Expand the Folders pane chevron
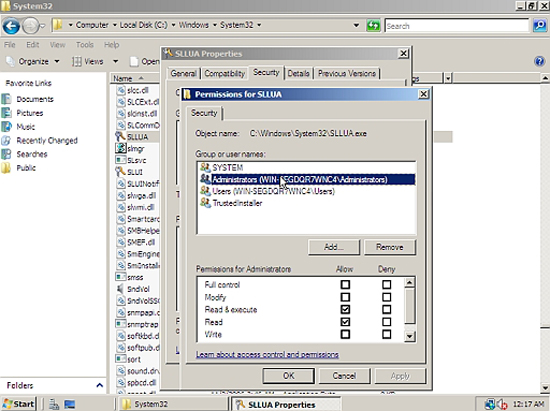 pos(100,385)
